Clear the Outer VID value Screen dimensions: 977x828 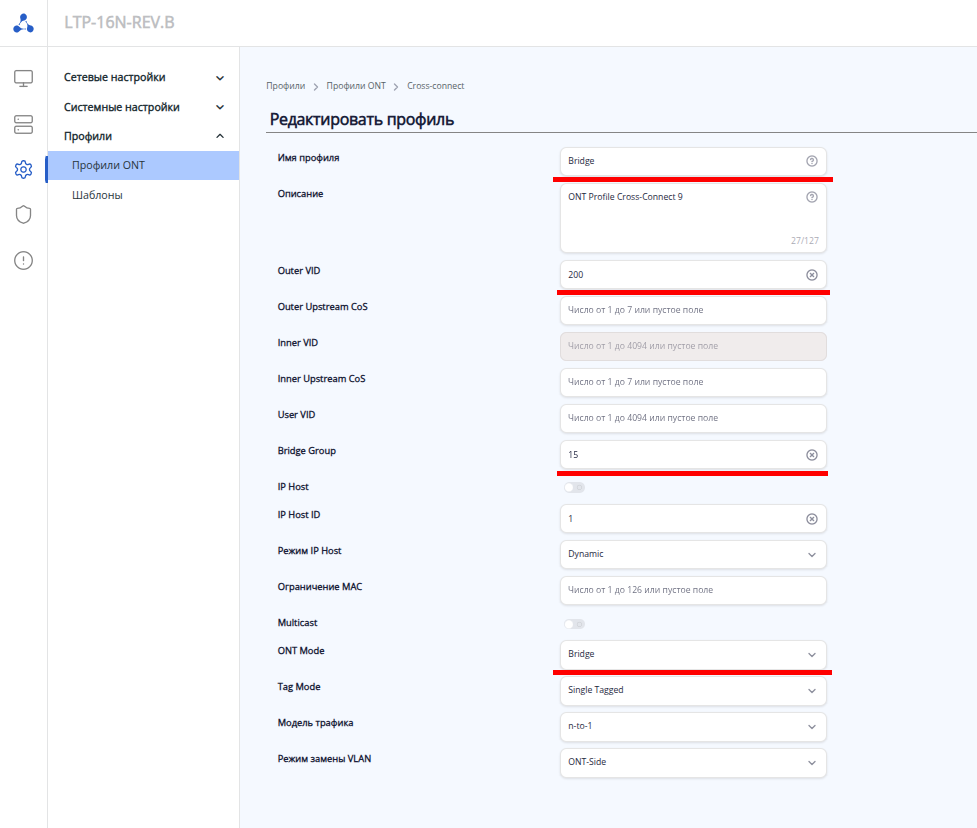[x=811, y=274]
